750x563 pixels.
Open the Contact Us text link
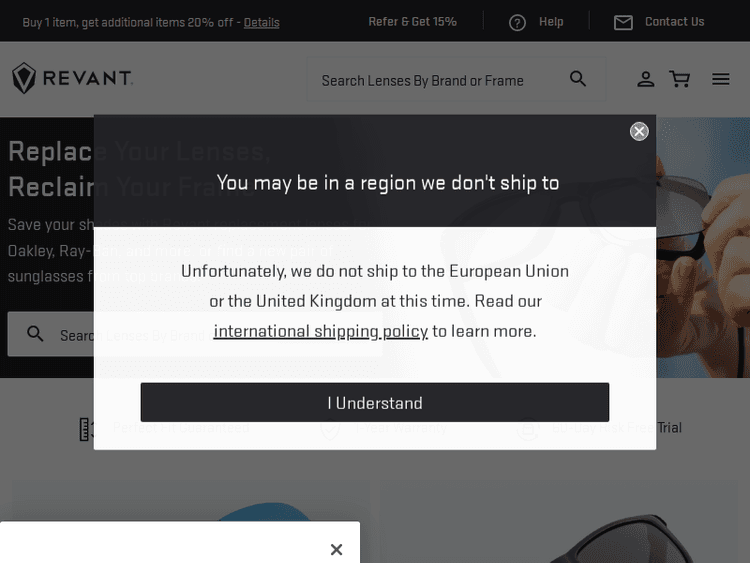(674, 22)
